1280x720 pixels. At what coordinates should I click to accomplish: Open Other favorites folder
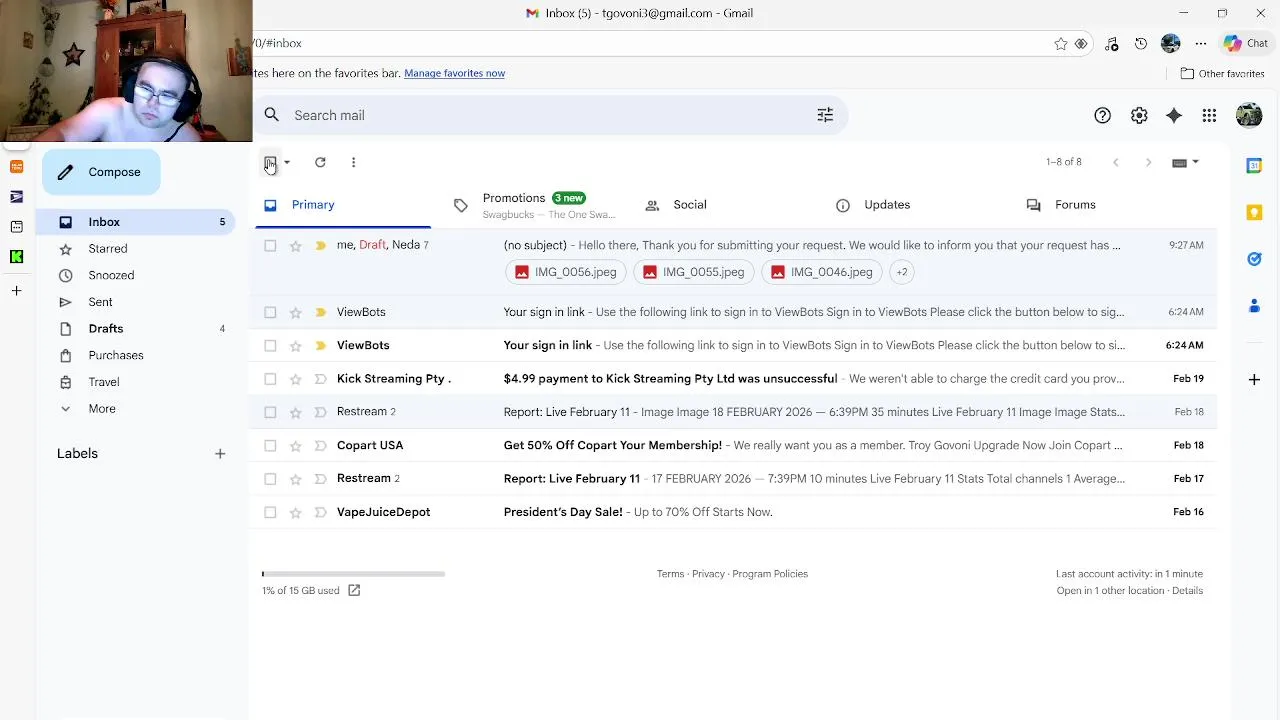coord(1223,74)
